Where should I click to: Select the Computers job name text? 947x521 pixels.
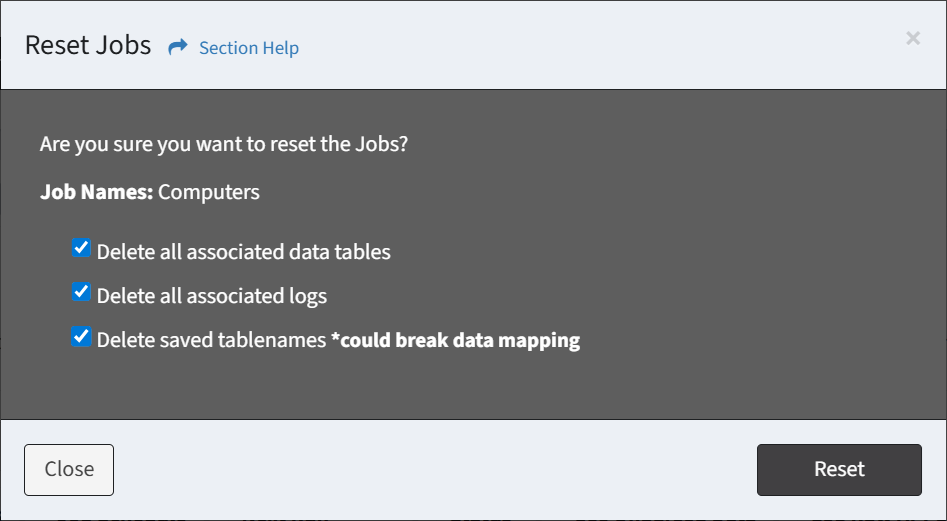pyautogui.click(x=209, y=192)
